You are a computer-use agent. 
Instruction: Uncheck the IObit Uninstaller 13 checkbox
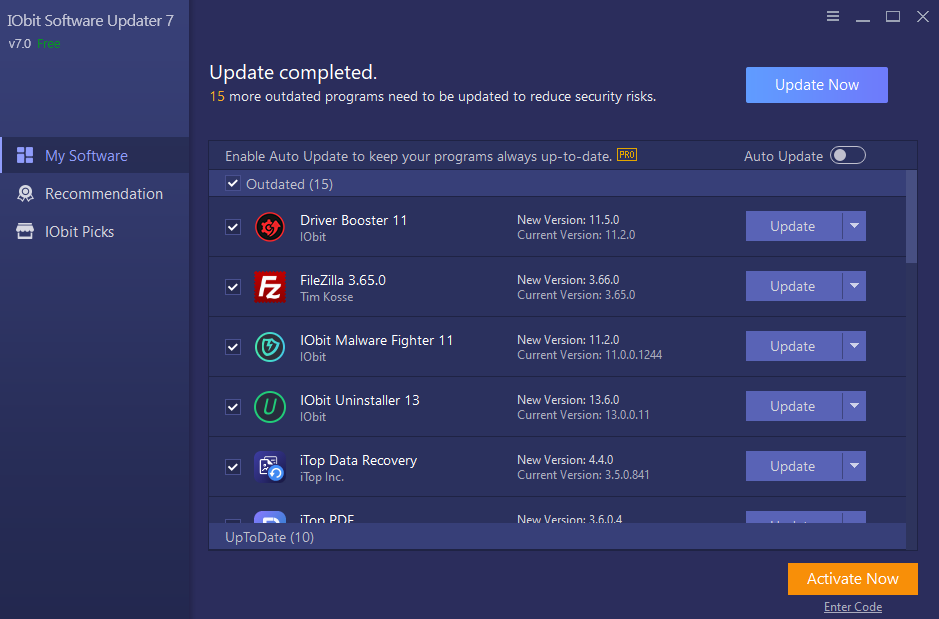click(x=233, y=406)
